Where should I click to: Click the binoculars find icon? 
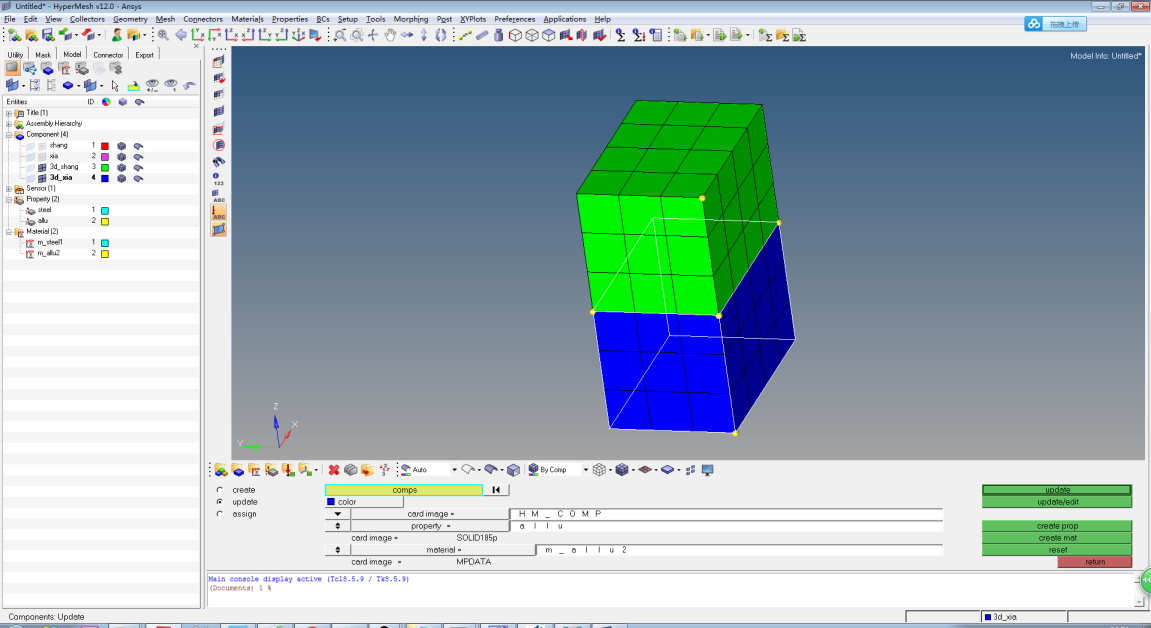pos(219,162)
